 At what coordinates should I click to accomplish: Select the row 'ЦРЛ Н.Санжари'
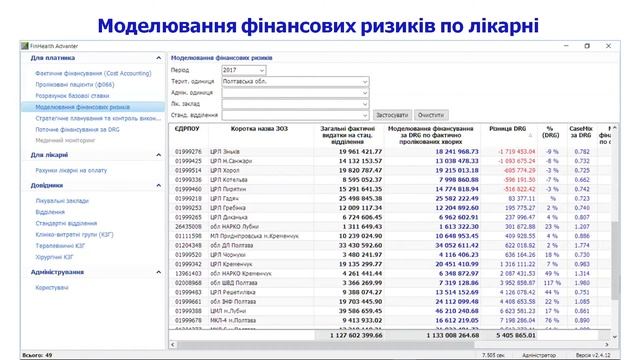(390, 161)
